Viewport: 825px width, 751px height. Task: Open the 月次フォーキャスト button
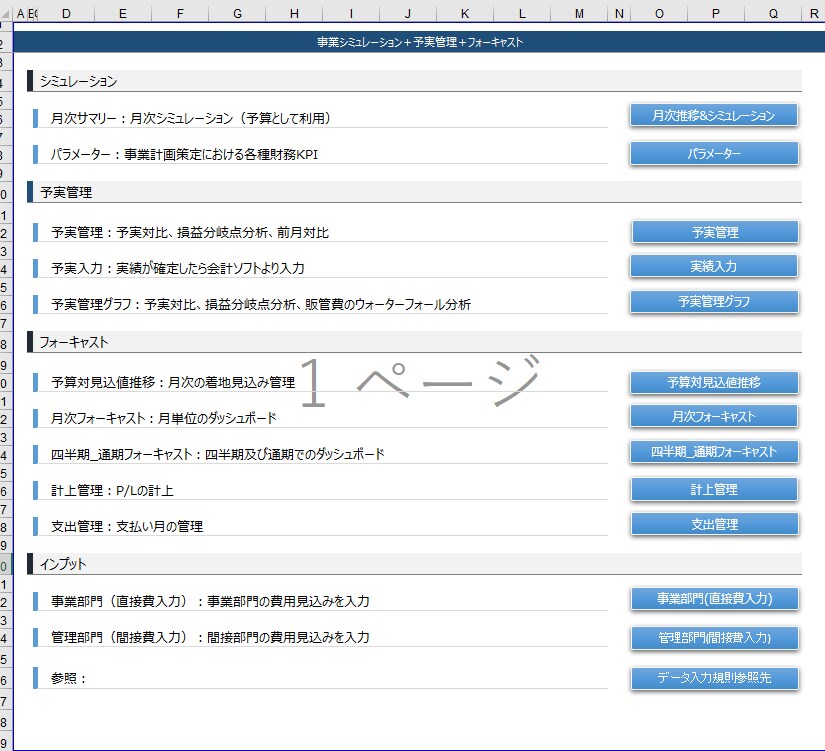(713, 417)
